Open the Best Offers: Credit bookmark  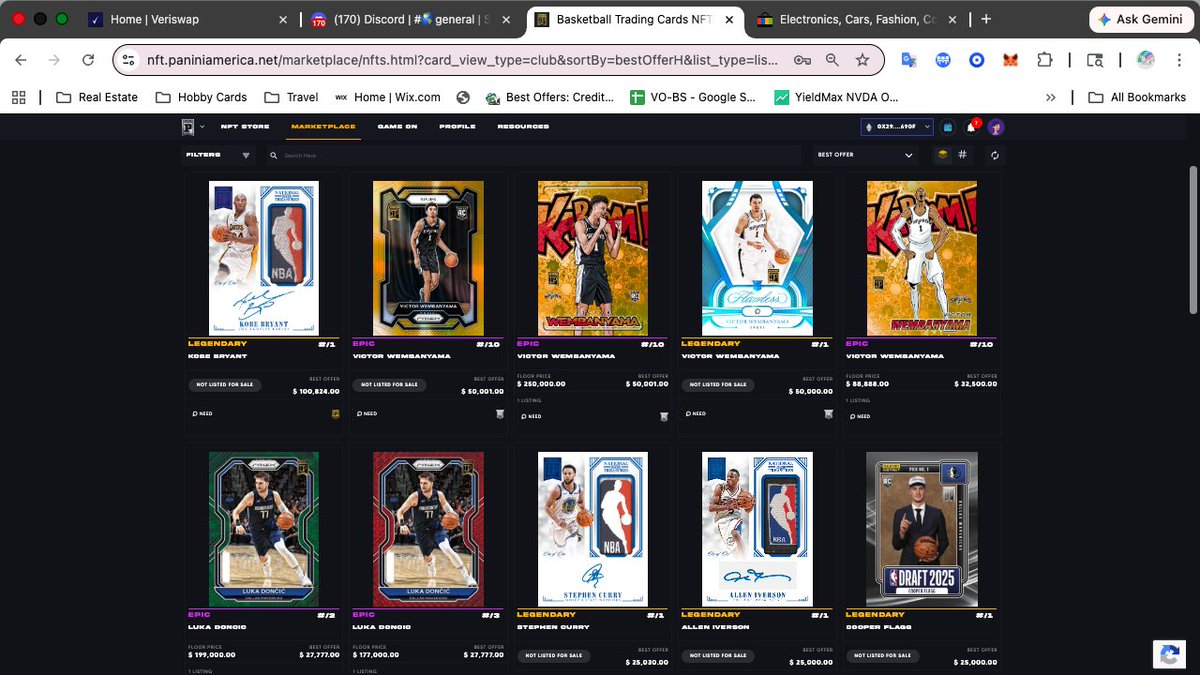pyautogui.click(x=549, y=97)
